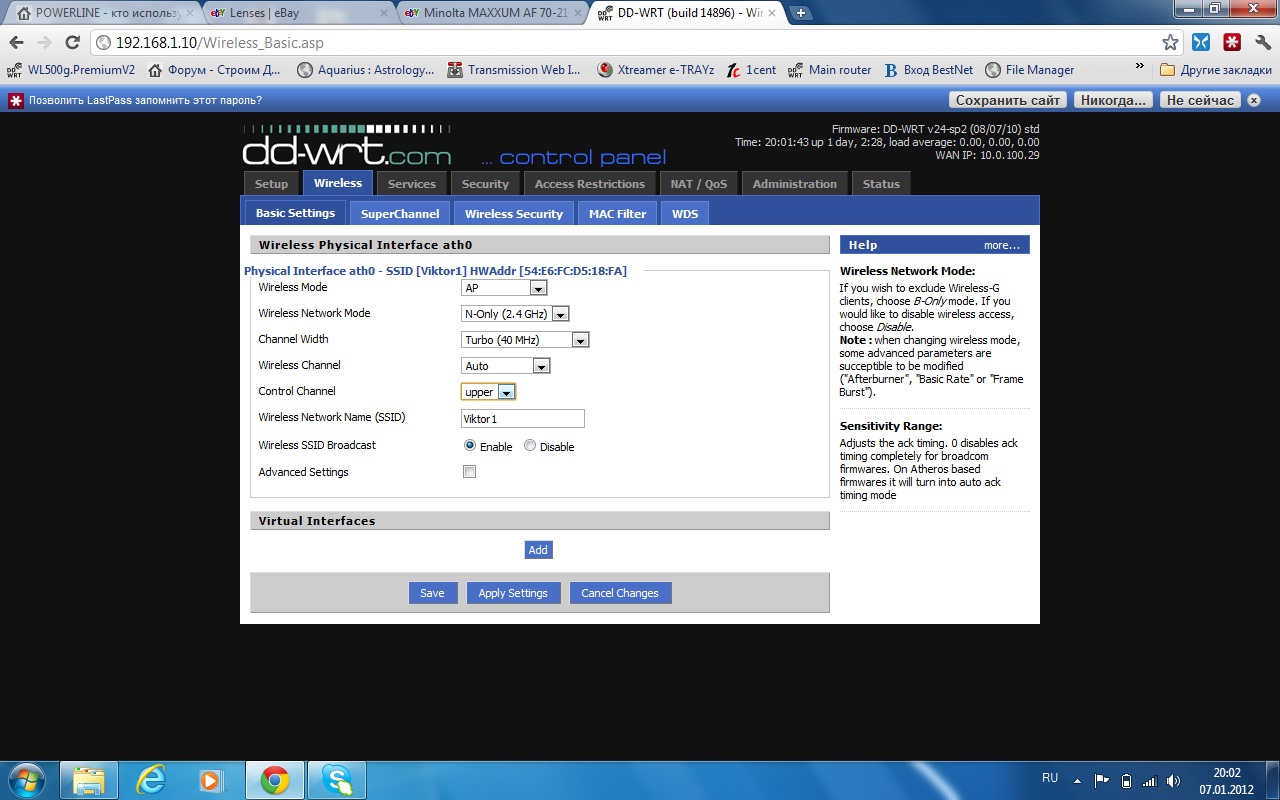Go back with the browser back arrow
Image resolution: width=1280 pixels, height=800 pixels.
tap(16, 43)
